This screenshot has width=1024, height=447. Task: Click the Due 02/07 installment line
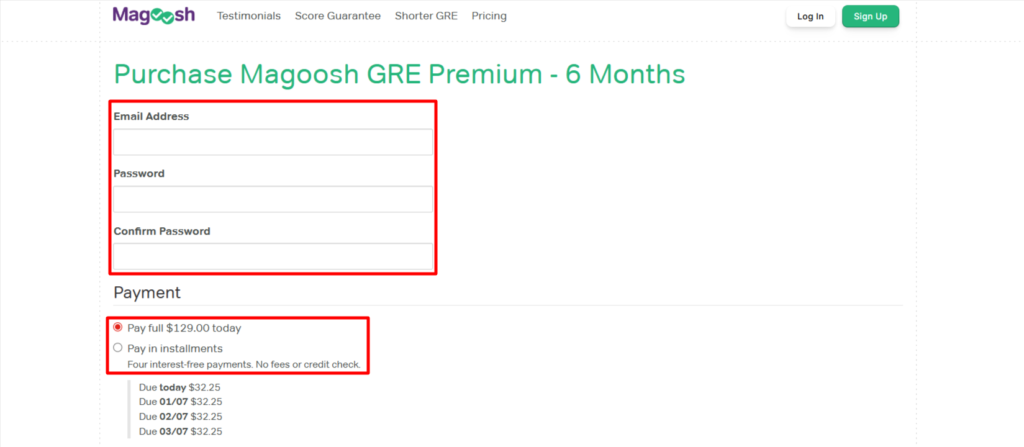[x=180, y=416]
